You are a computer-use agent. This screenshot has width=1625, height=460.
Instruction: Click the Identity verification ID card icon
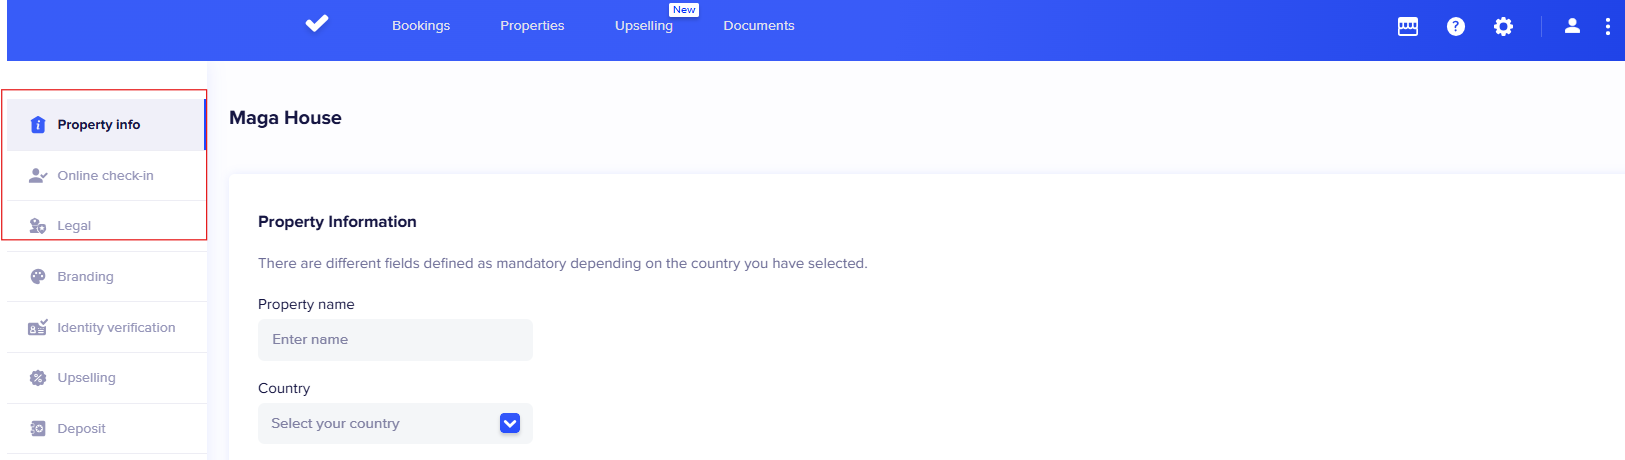pos(38,328)
